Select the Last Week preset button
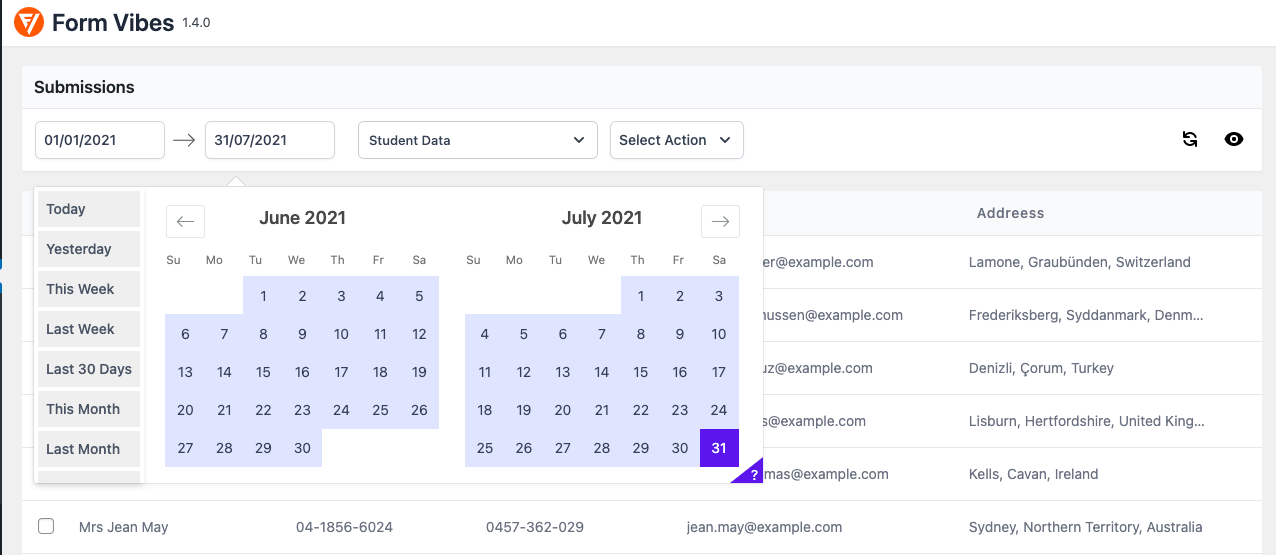This screenshot has width=1276, height=555. tap(88, 329)
